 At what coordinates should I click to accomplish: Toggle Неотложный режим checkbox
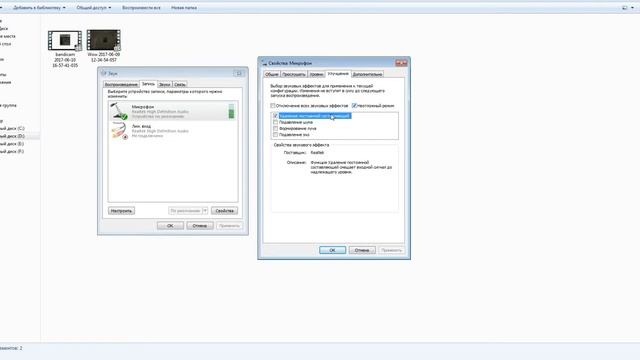click(x=354, y=106)
